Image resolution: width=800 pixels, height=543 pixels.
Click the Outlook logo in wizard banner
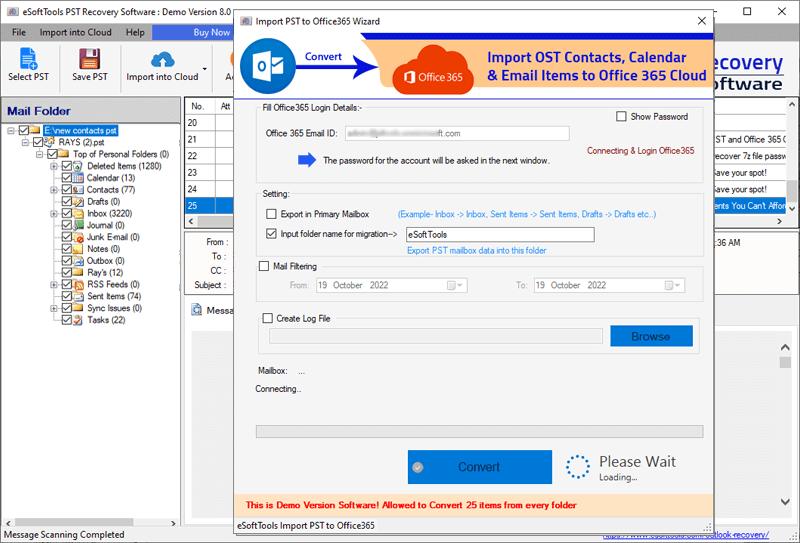coord(268,66)
